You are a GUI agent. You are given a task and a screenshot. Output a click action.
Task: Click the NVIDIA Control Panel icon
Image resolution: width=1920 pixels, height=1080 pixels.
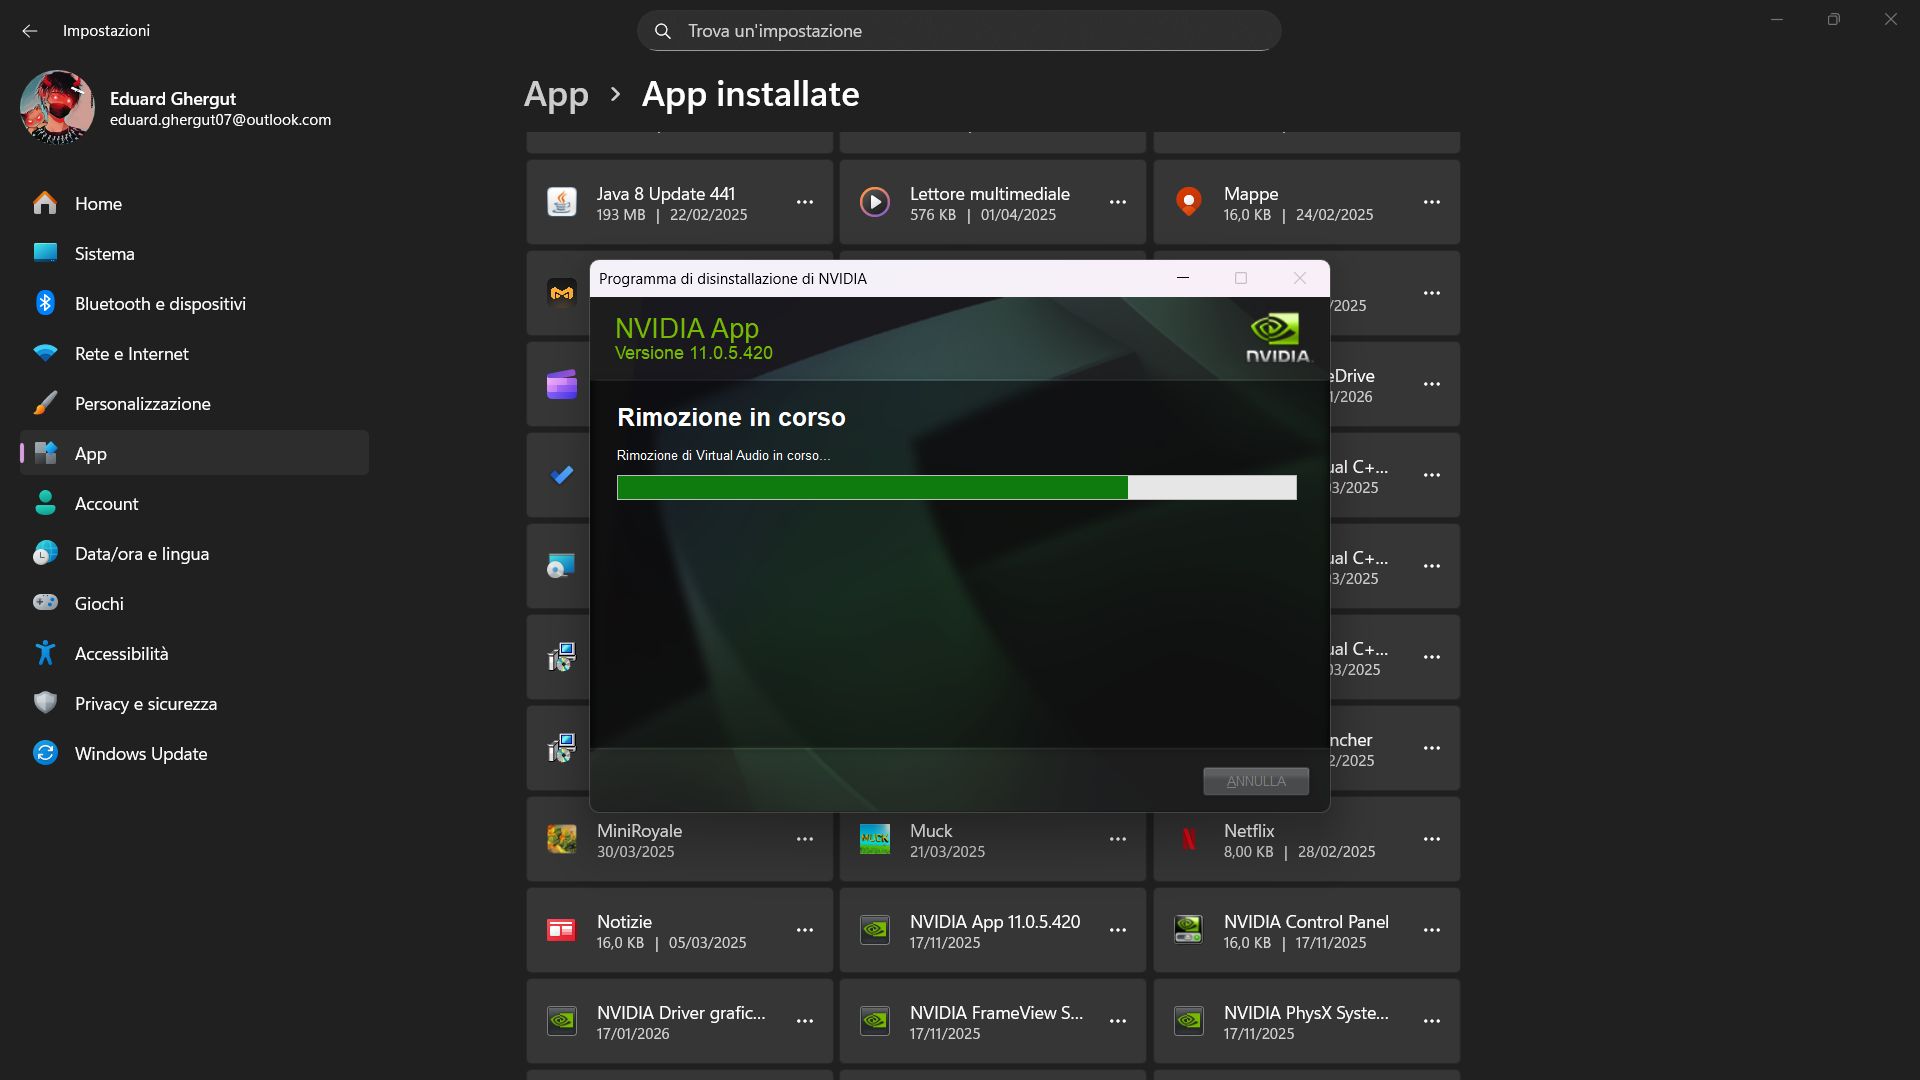(1188, 930)
